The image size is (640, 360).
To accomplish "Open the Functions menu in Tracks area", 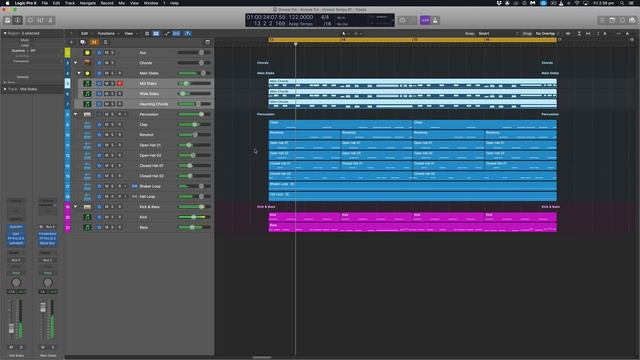I will pyautogui.click(x=107, y=33).
